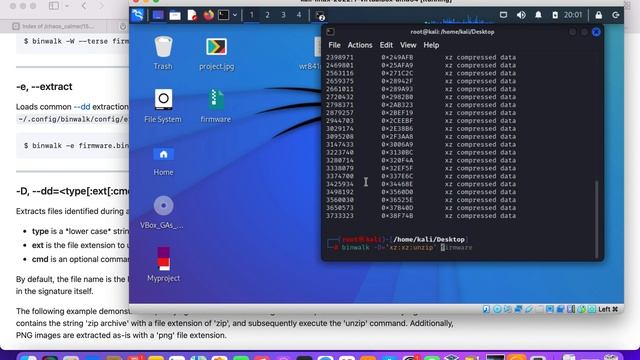640x360 pixels.
Task: Click the '-D, --dd=<type' heading in browser
Action: pyautogui.click(x=73, y=191)
